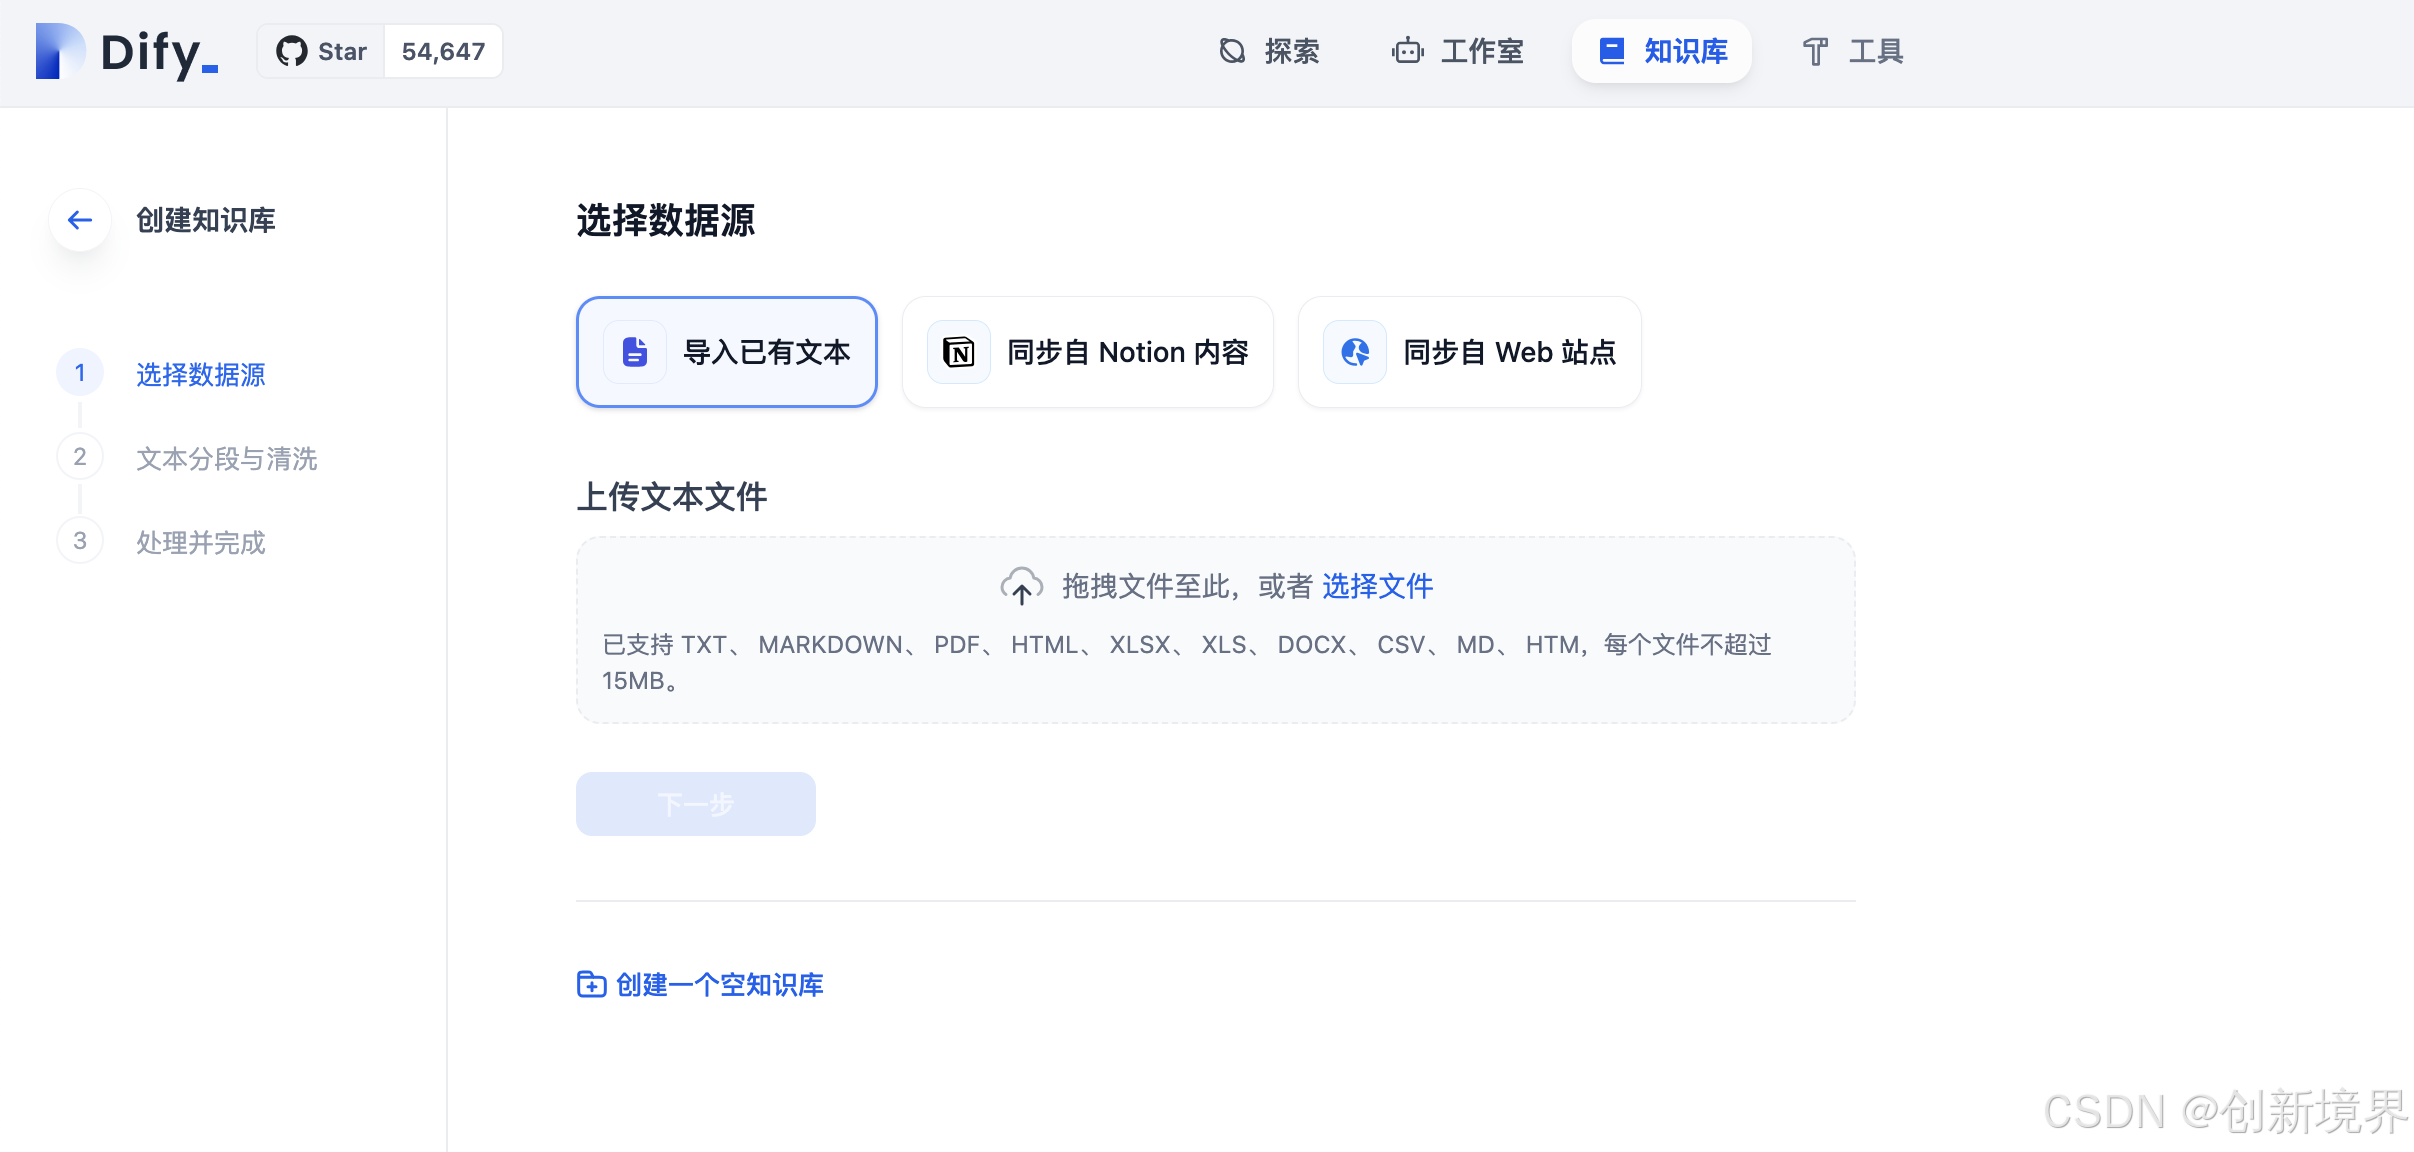Click the globe icon on Web 站点 card
This screenshot has height=1152, width=2414.
coord(1354,351)
